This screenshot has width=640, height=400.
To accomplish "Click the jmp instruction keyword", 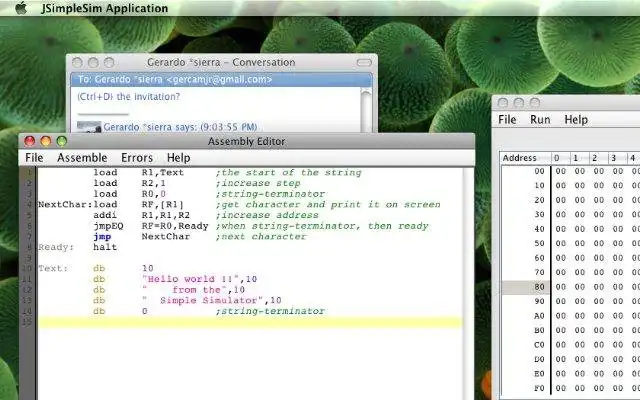I will coord(102,236).
